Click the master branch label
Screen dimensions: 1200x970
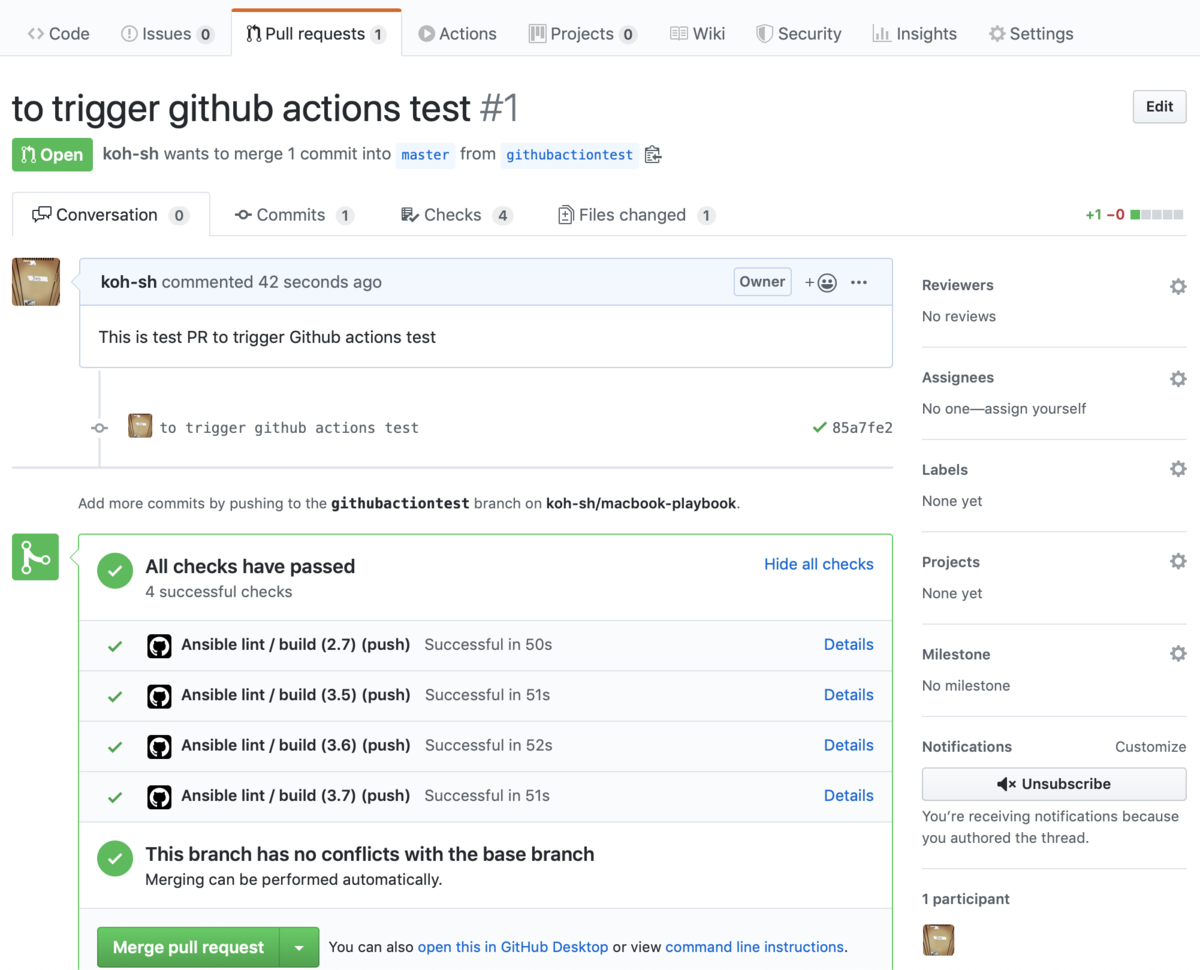[425, 155]
